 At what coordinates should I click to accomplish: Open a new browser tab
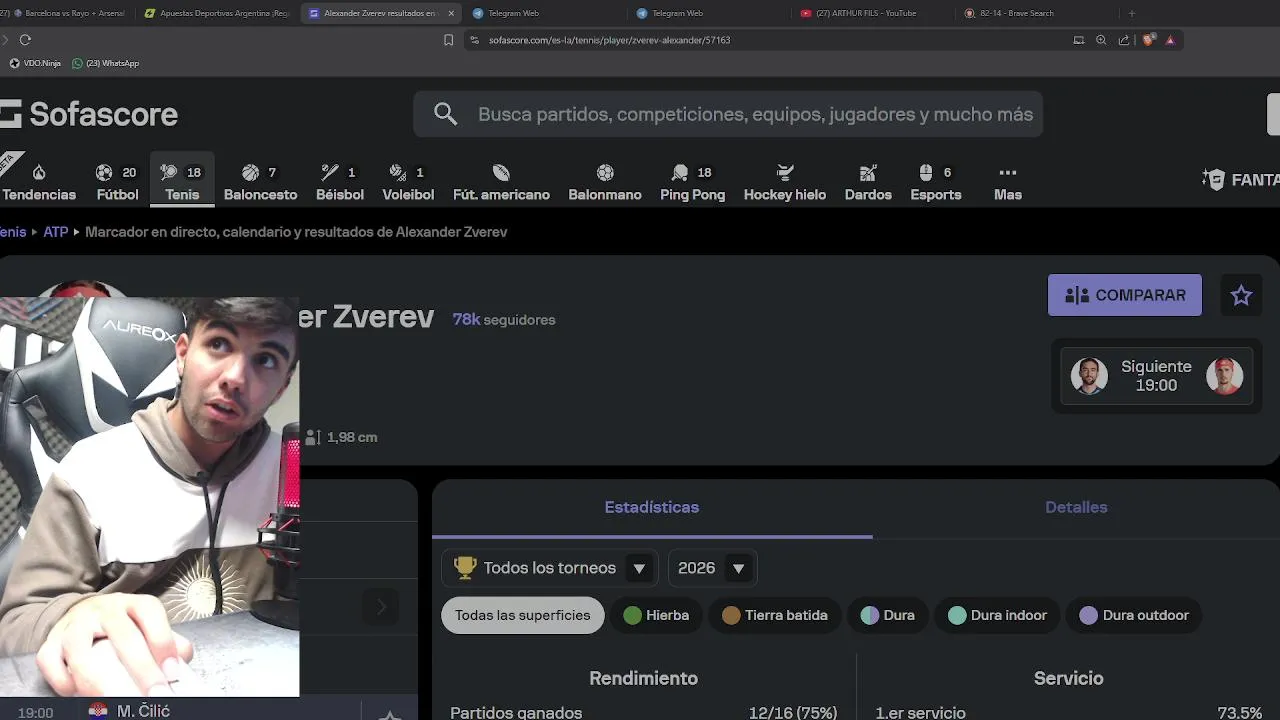pos(1131,13)
